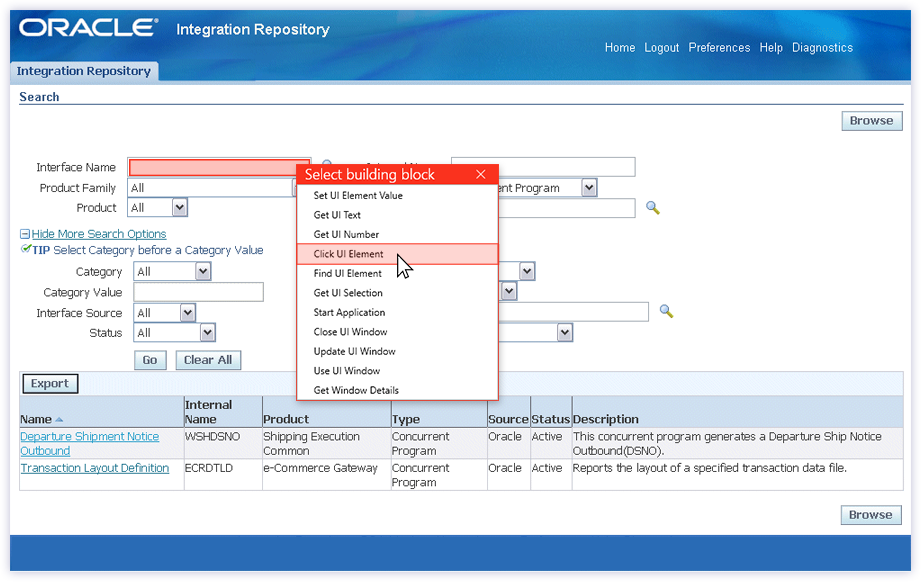Screen dimensions: 921x582
Task: Switch to the Integration Repository tab
Action: (84, 71)
